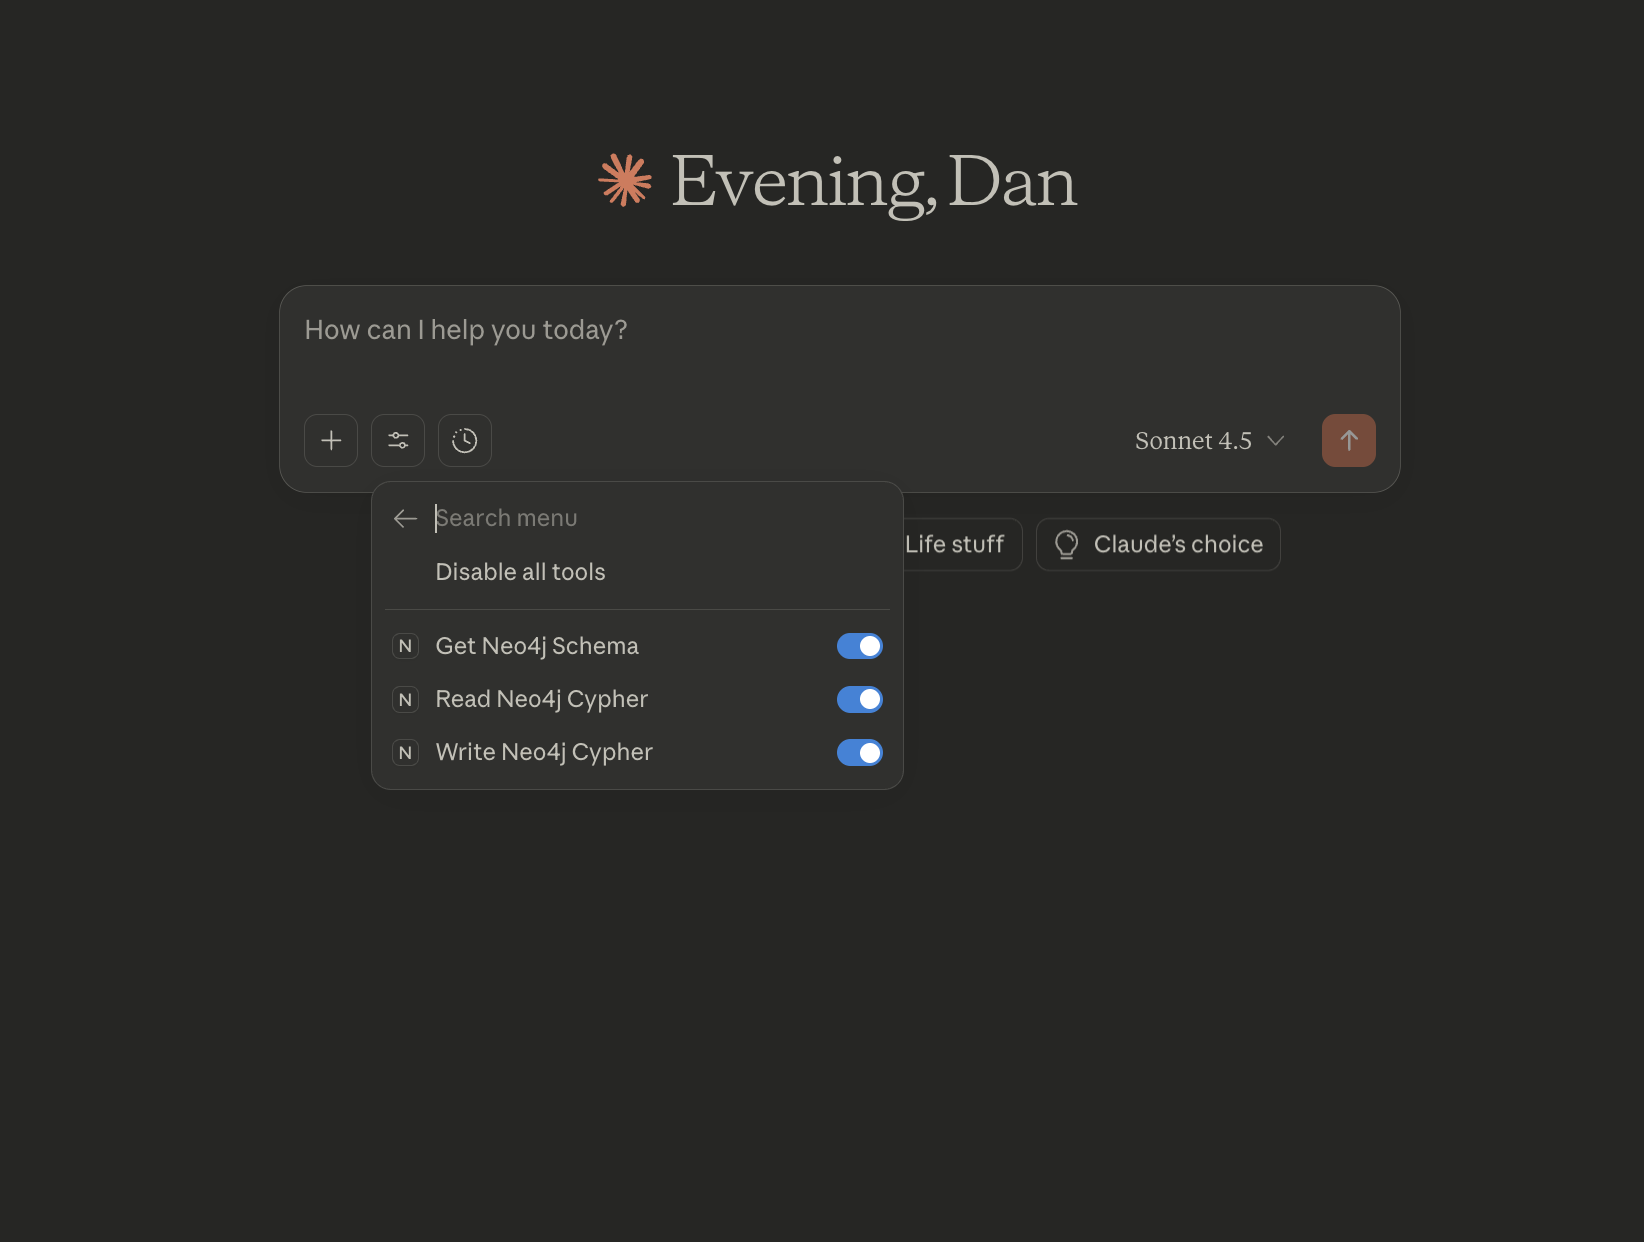Screen dimensions: 1644x1242
Task: Click the N icon beside Get Neo4j Schema
Action: coord(405,646)
